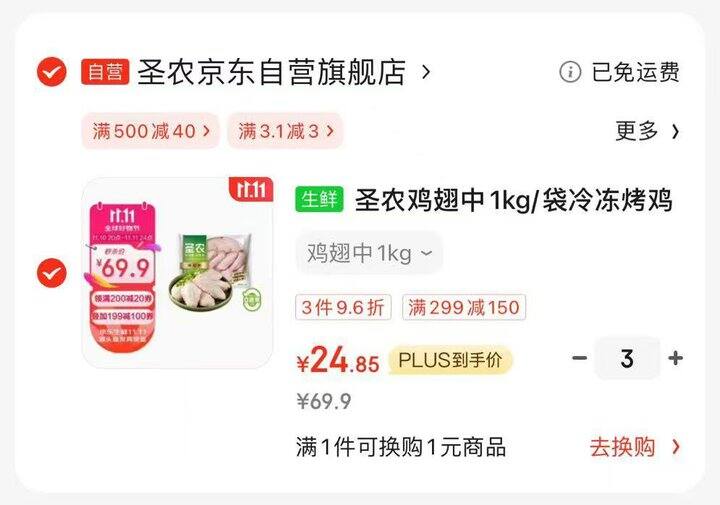The height and width of the screenshot is (505, 720).
Task: View the PLUS到手价 price details
Action: 450,360
